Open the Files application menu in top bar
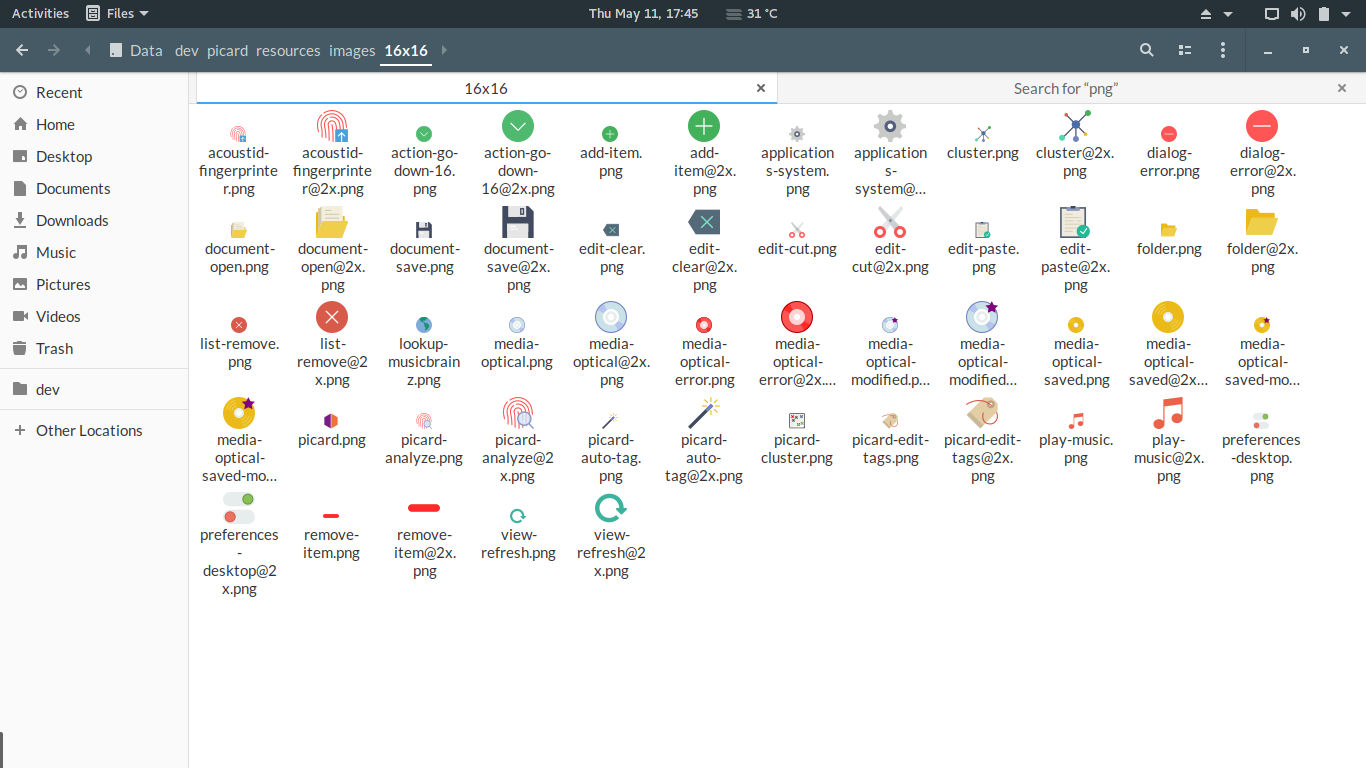The width and height of the screenshot is (1366, 768). [117, 14]
